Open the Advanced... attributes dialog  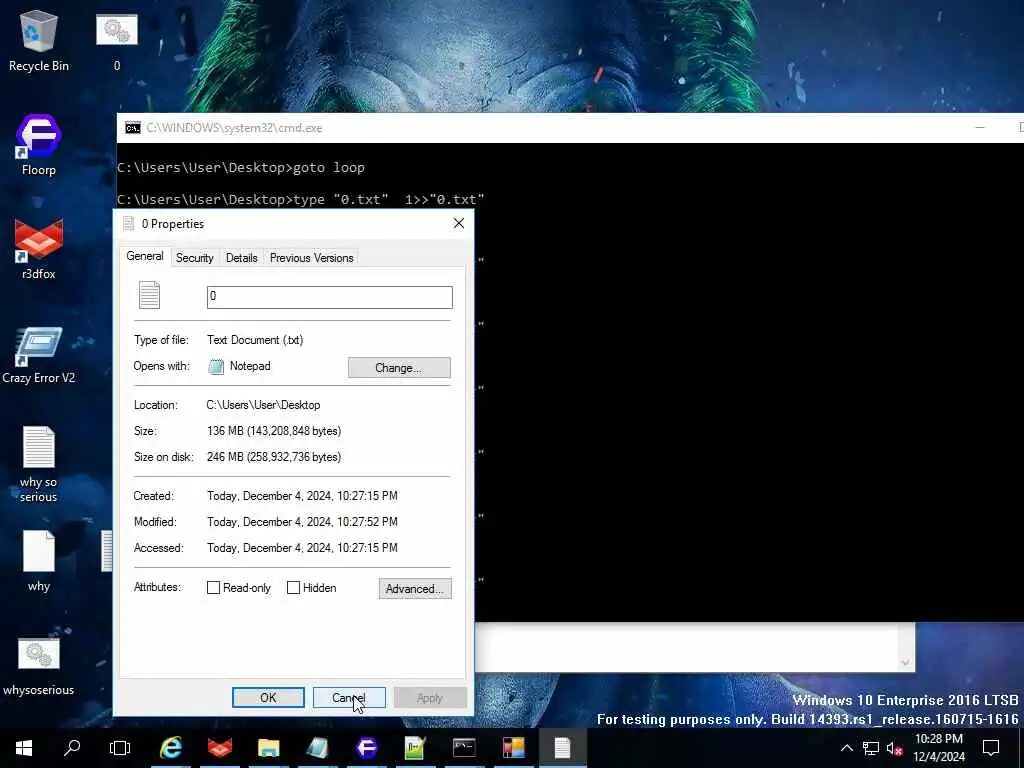[x=415, y=588]
